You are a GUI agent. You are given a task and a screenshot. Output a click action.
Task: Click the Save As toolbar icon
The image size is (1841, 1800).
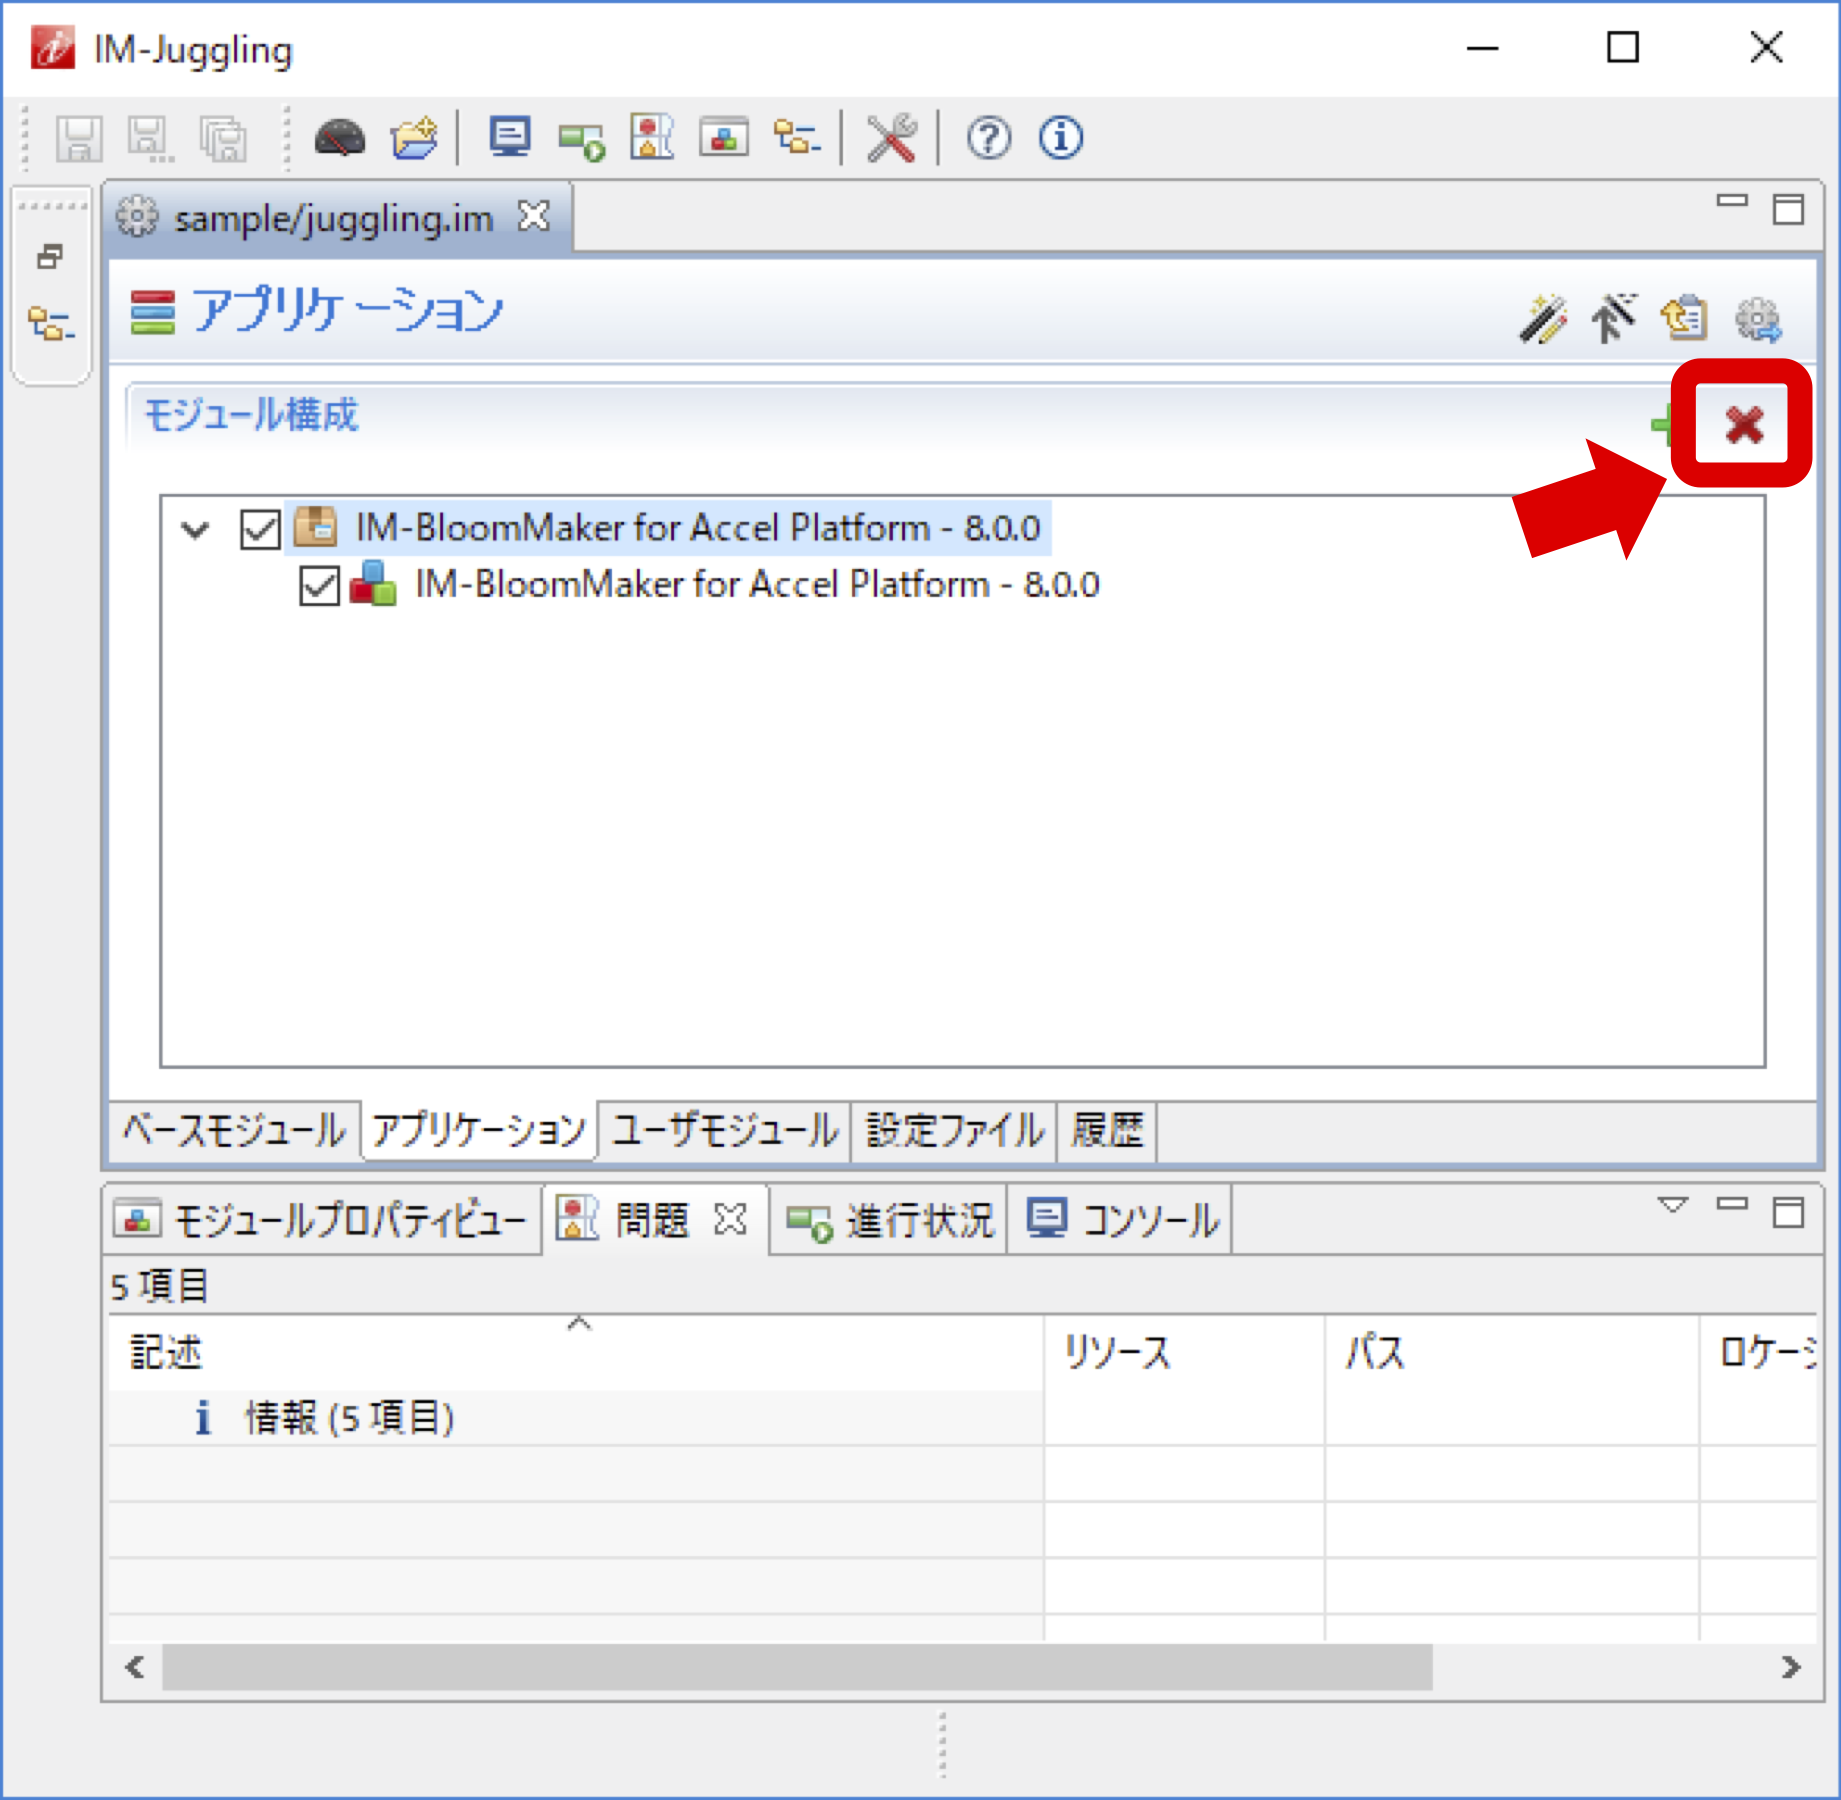tap(151, 138)
